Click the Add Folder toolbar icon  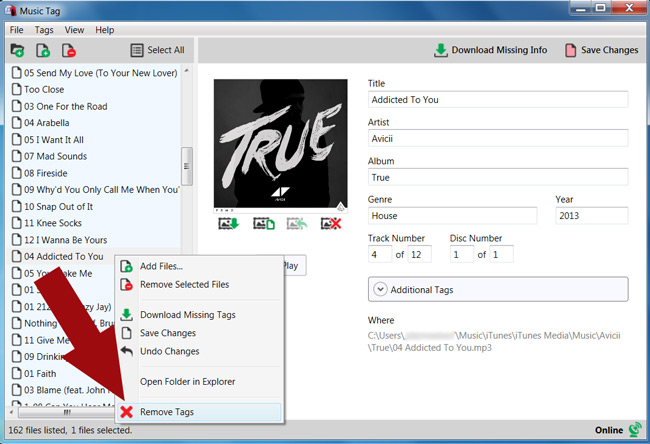click(17, 50)
